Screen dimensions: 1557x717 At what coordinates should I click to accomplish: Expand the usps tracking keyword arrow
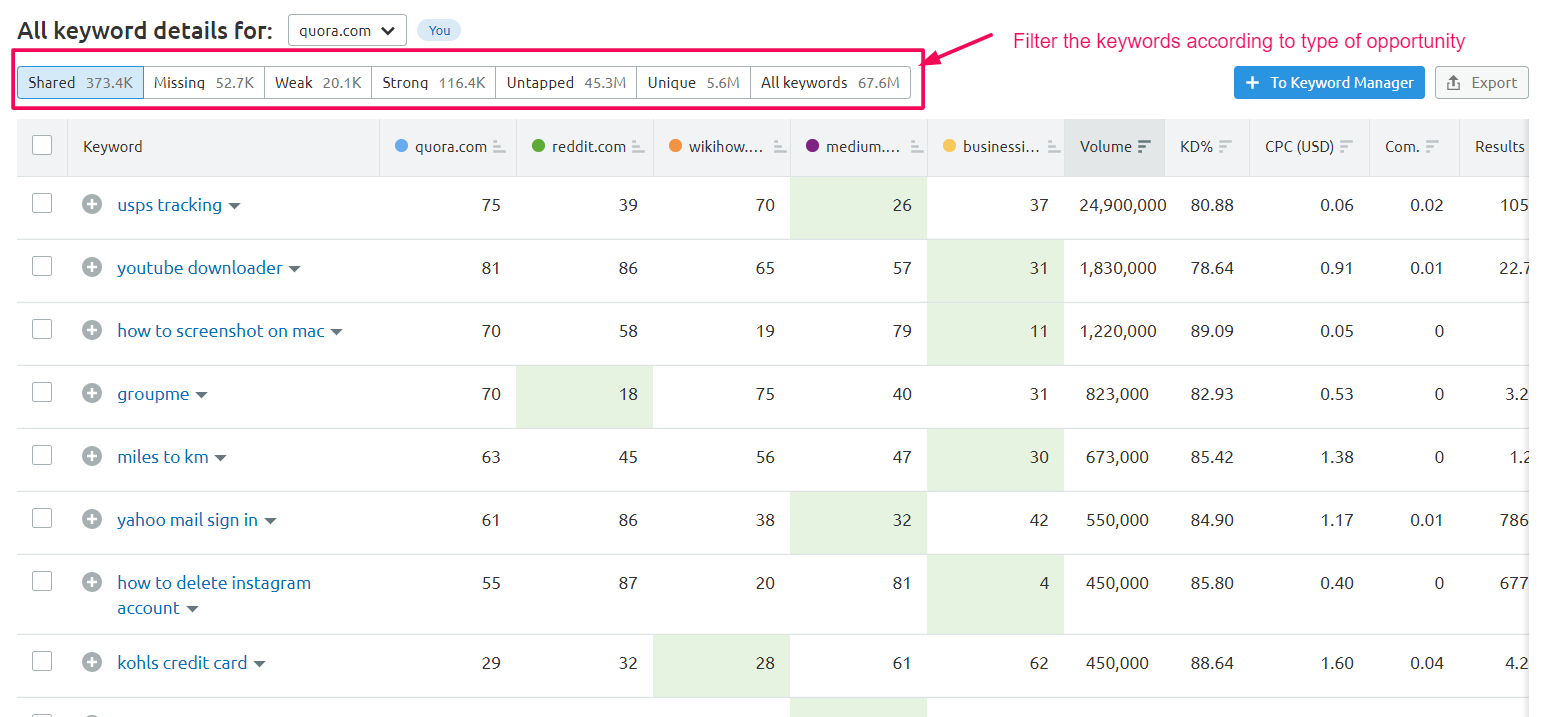pyautogui.click(x=235, y=207)
